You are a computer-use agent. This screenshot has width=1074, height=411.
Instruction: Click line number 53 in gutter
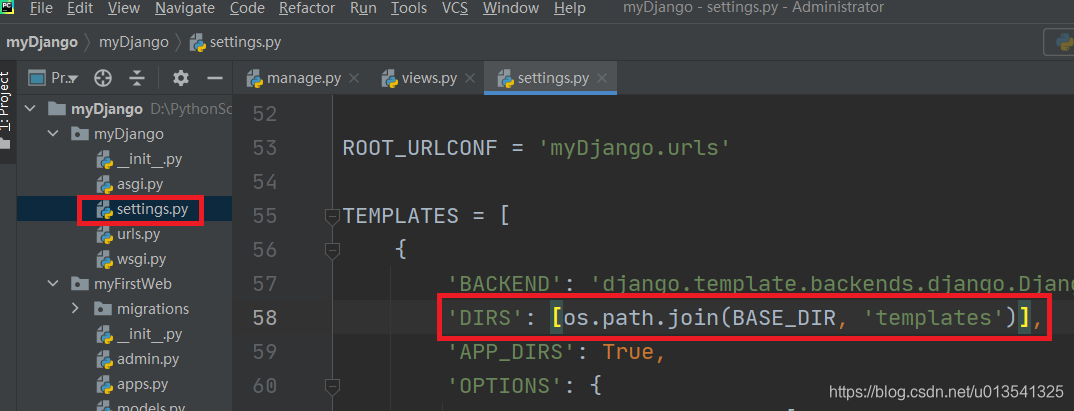[x=265, y=148]
